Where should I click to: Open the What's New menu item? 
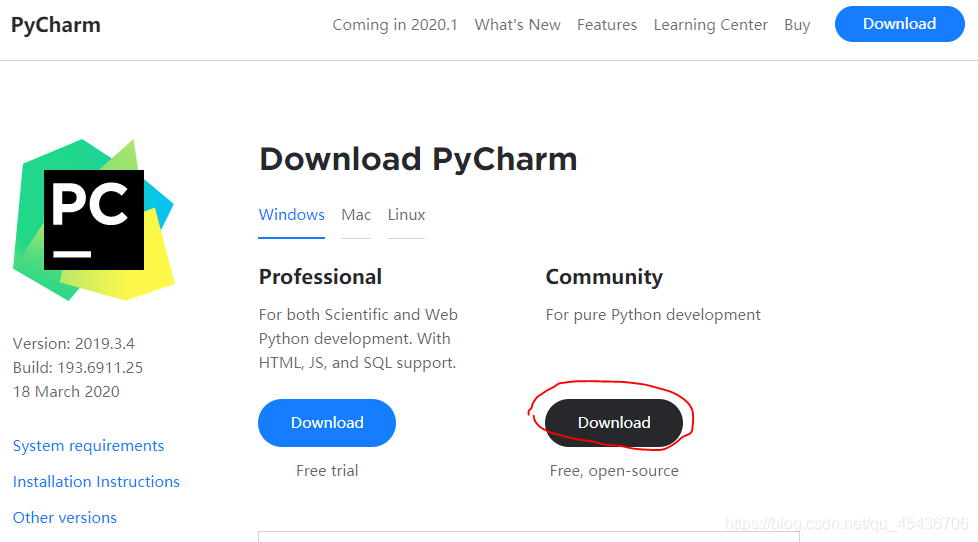point(517,25)
